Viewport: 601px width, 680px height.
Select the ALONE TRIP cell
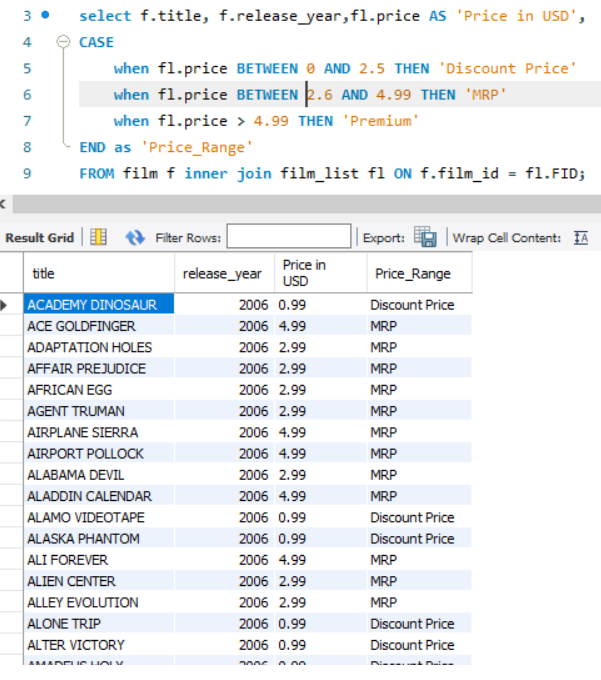99,623
